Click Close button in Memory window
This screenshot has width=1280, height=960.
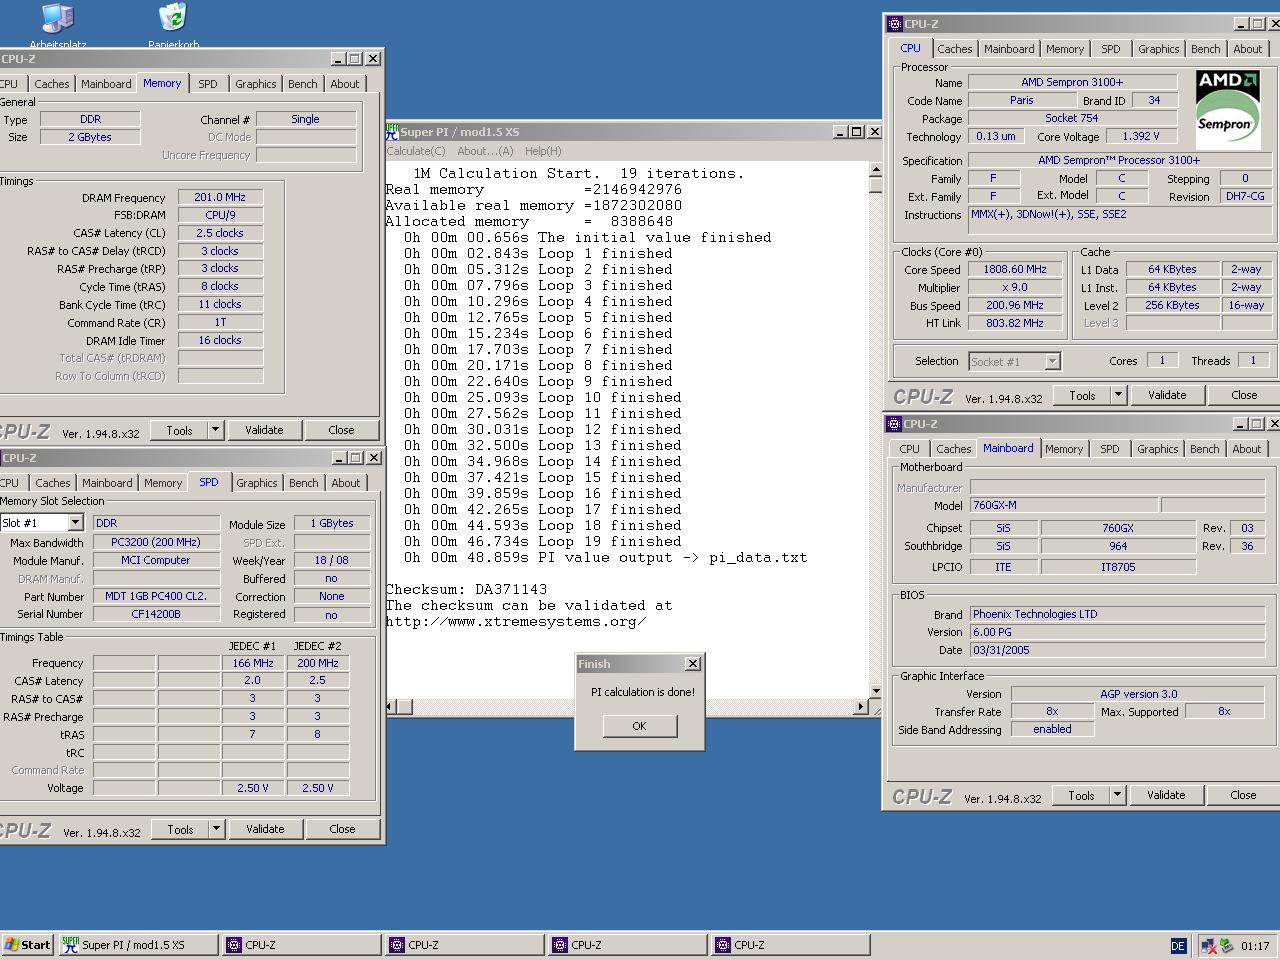pos(341,430)
